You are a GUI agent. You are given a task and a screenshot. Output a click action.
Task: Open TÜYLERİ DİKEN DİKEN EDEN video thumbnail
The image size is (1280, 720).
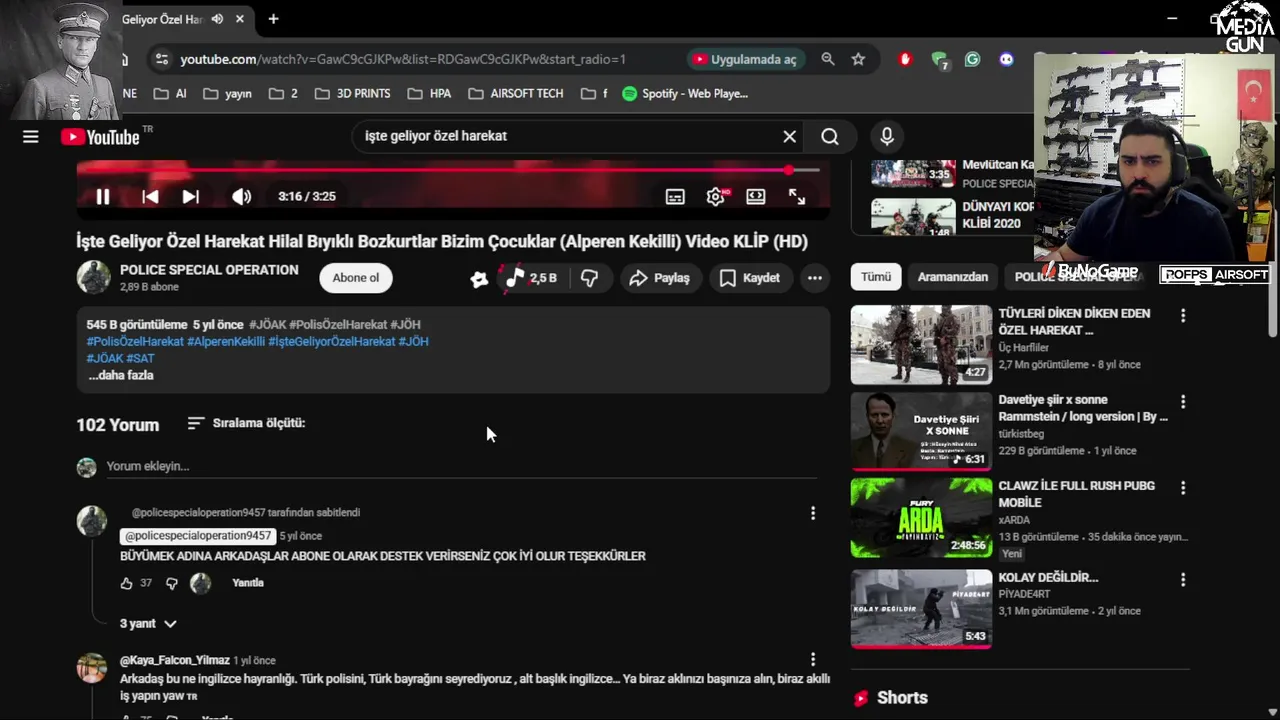click(921, 345)
